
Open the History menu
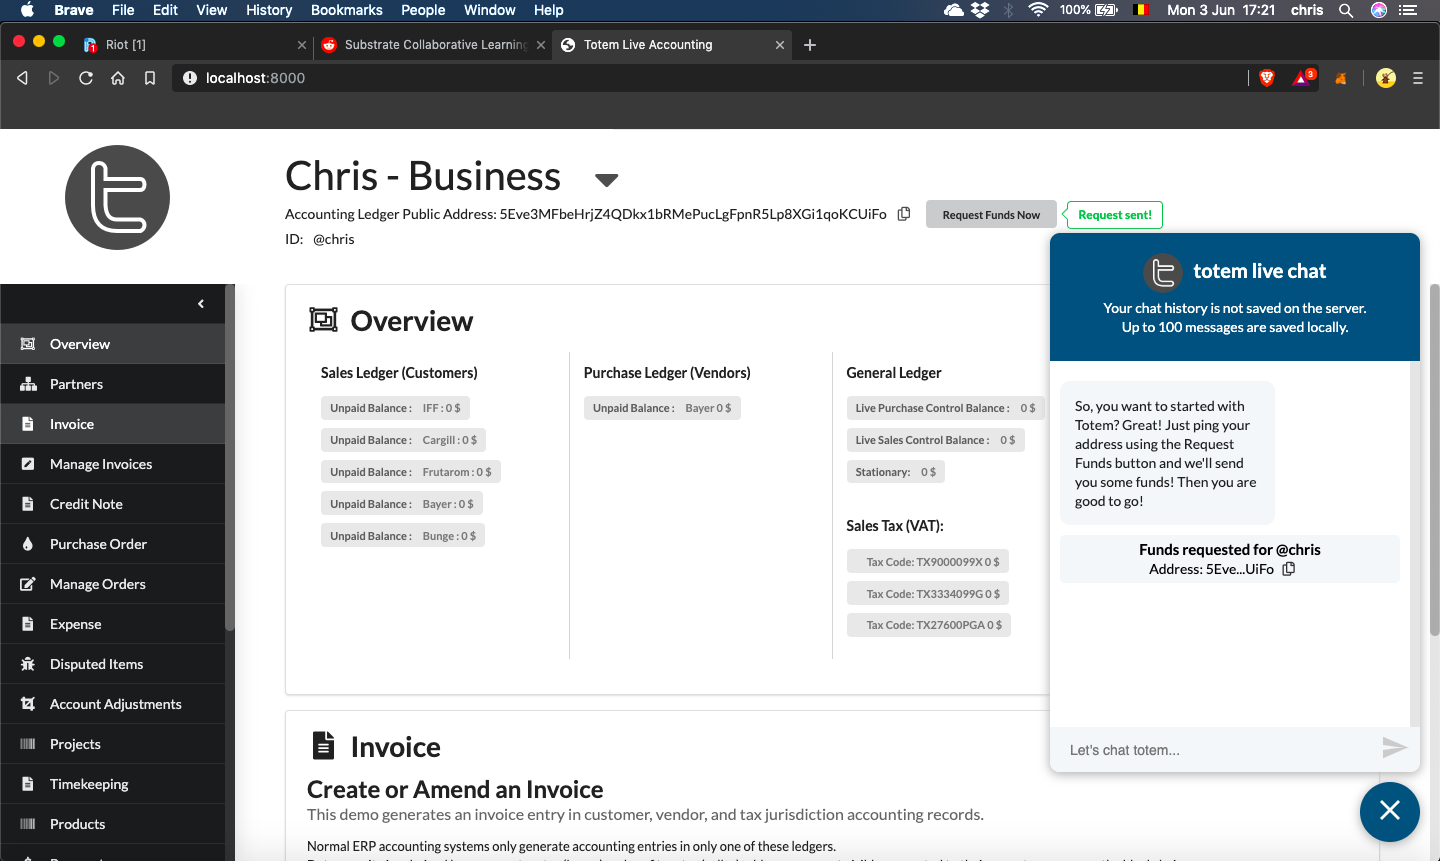269,10
